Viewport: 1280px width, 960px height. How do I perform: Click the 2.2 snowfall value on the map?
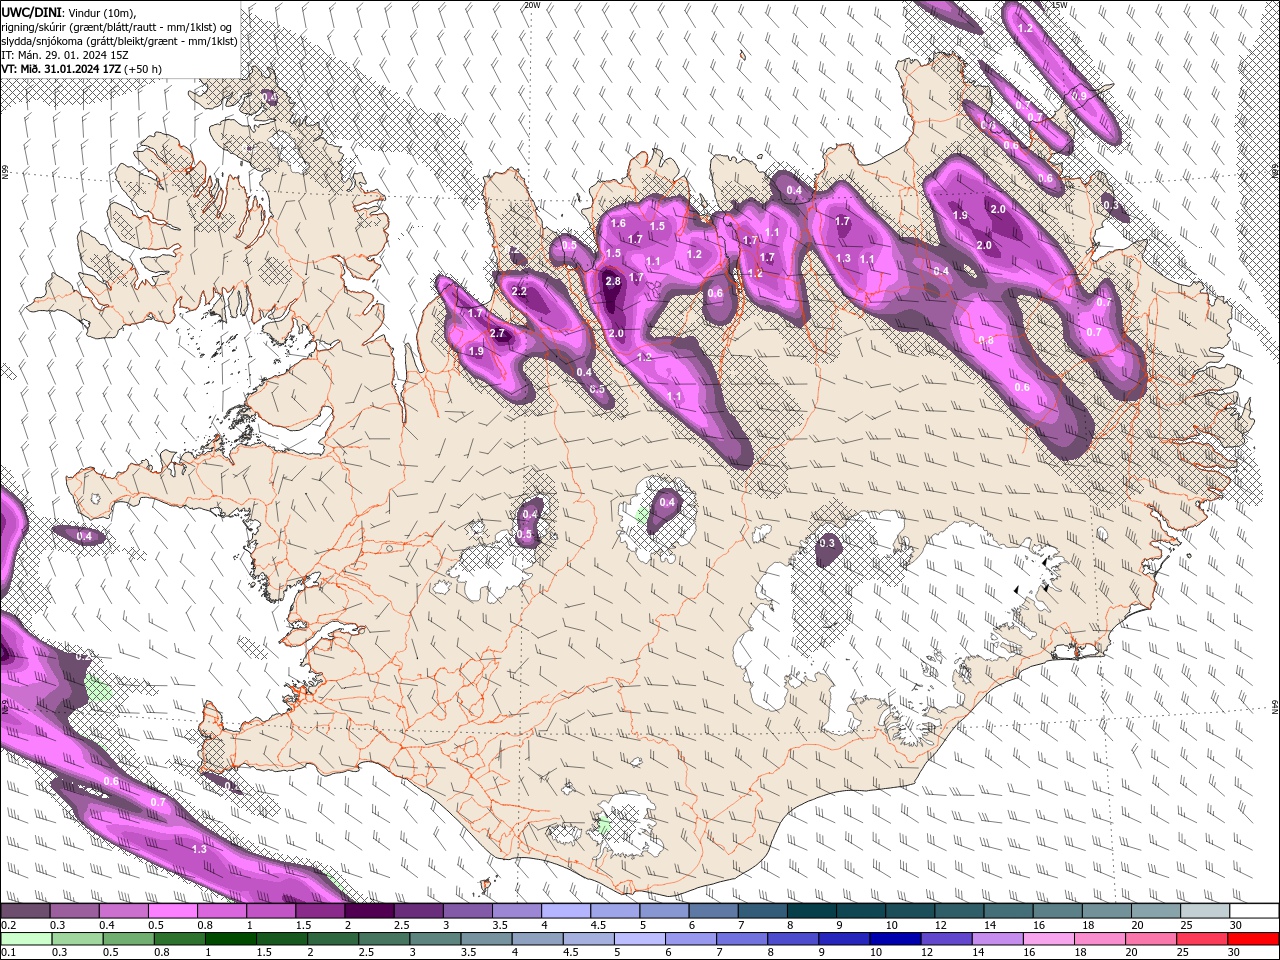[519, 291]
